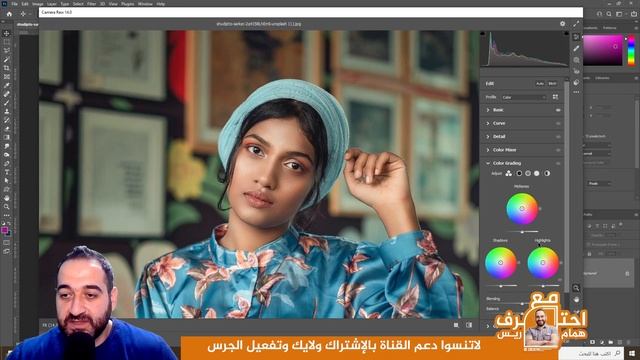This screenshot has width=640, height=360.
Task: Select Global color grading mode
Action: 547,173
